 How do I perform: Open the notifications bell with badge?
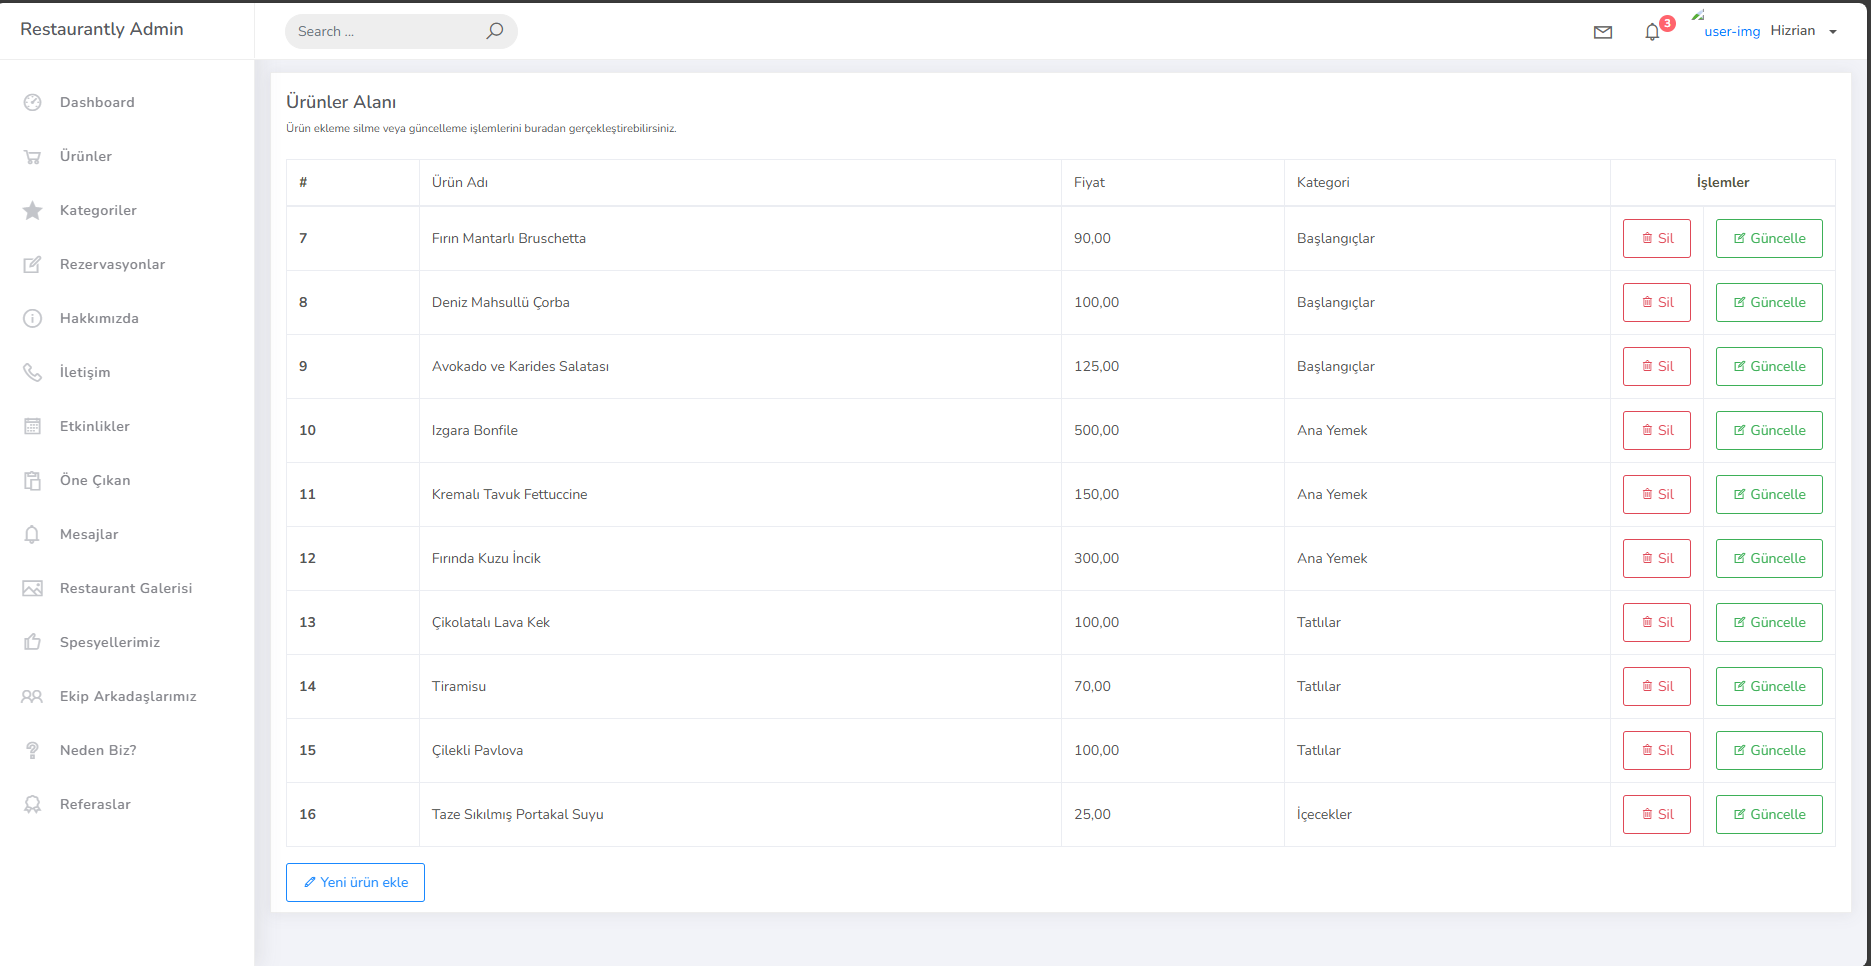(1652, 32)
